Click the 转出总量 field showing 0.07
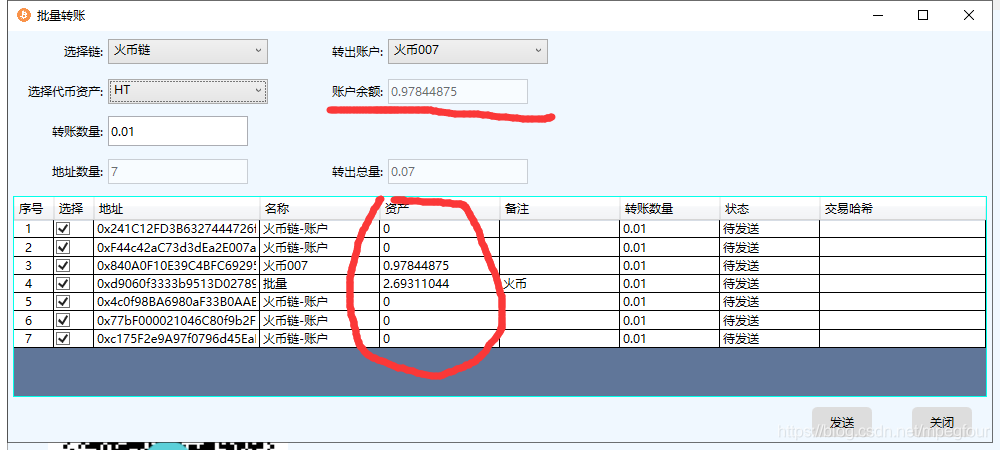 point(458,171)
